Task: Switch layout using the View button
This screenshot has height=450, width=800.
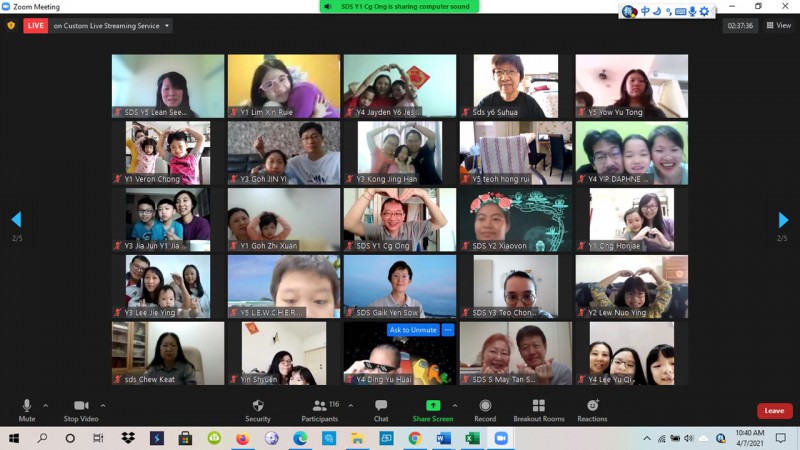Action: click(x=777, y=26)
